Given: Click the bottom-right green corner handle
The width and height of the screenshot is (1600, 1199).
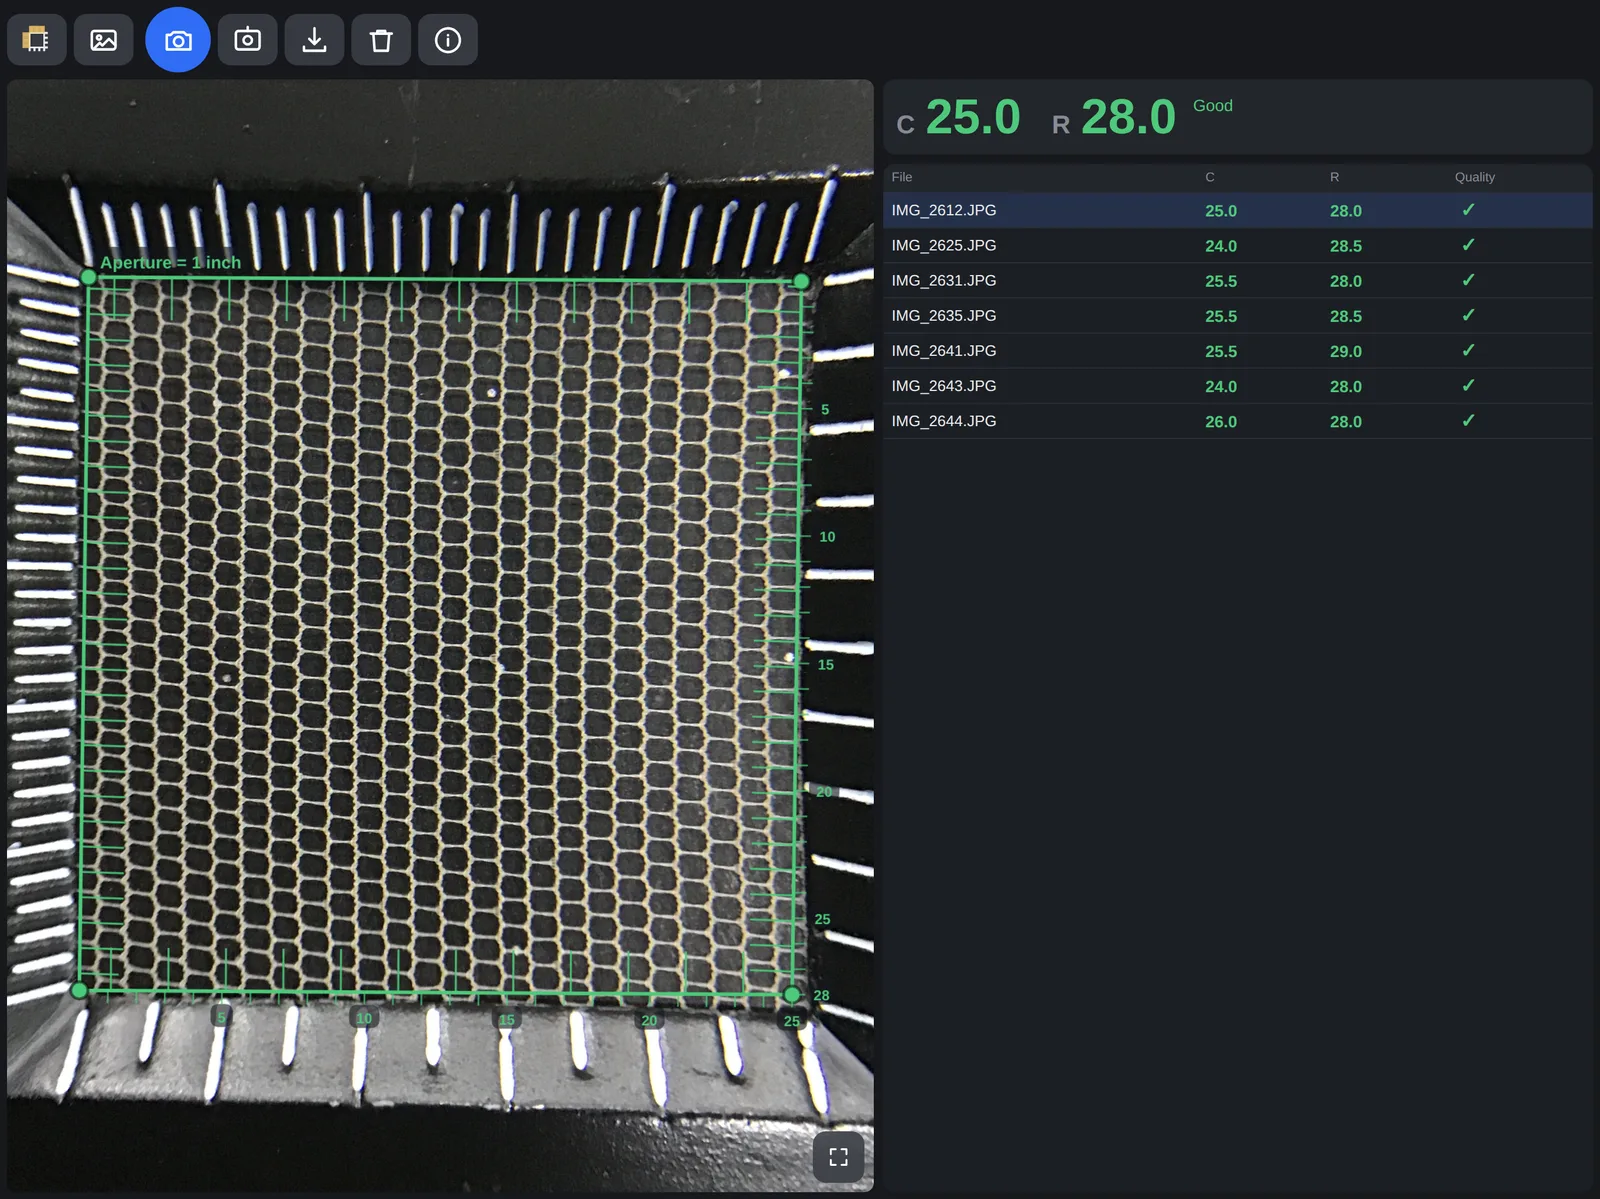Looking at the screenshot, I should pos(792,994).
